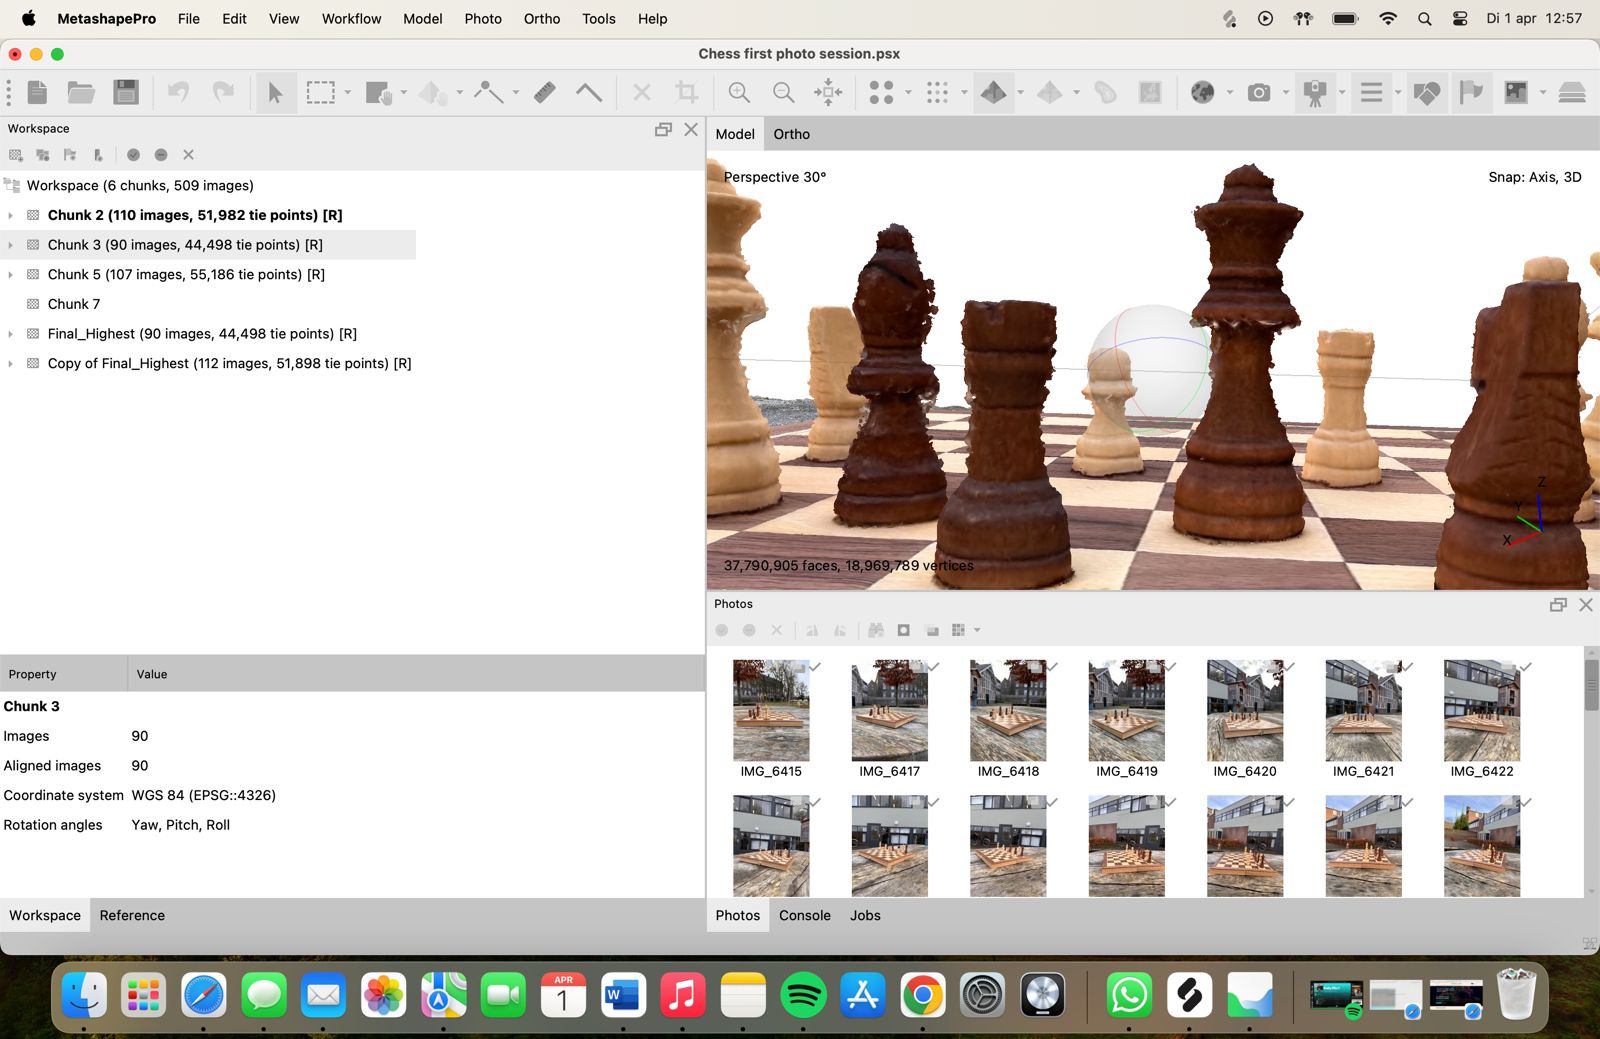
Task: Click the Capture View camera icon
Action: click(1259, 93)
